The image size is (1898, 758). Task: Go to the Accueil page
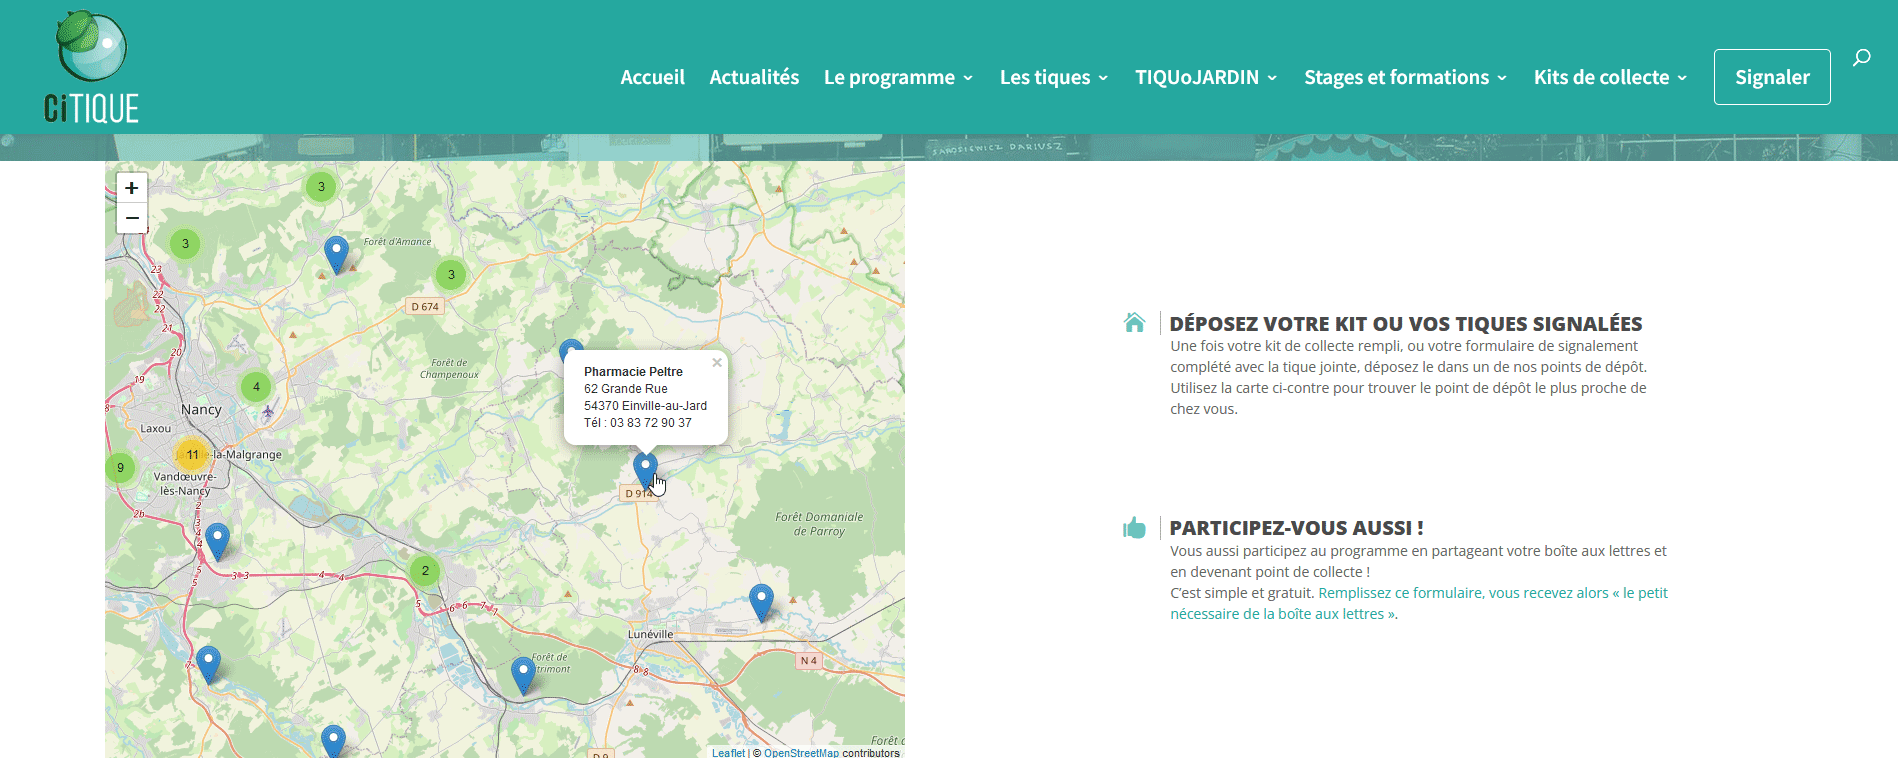click(652, 77)
